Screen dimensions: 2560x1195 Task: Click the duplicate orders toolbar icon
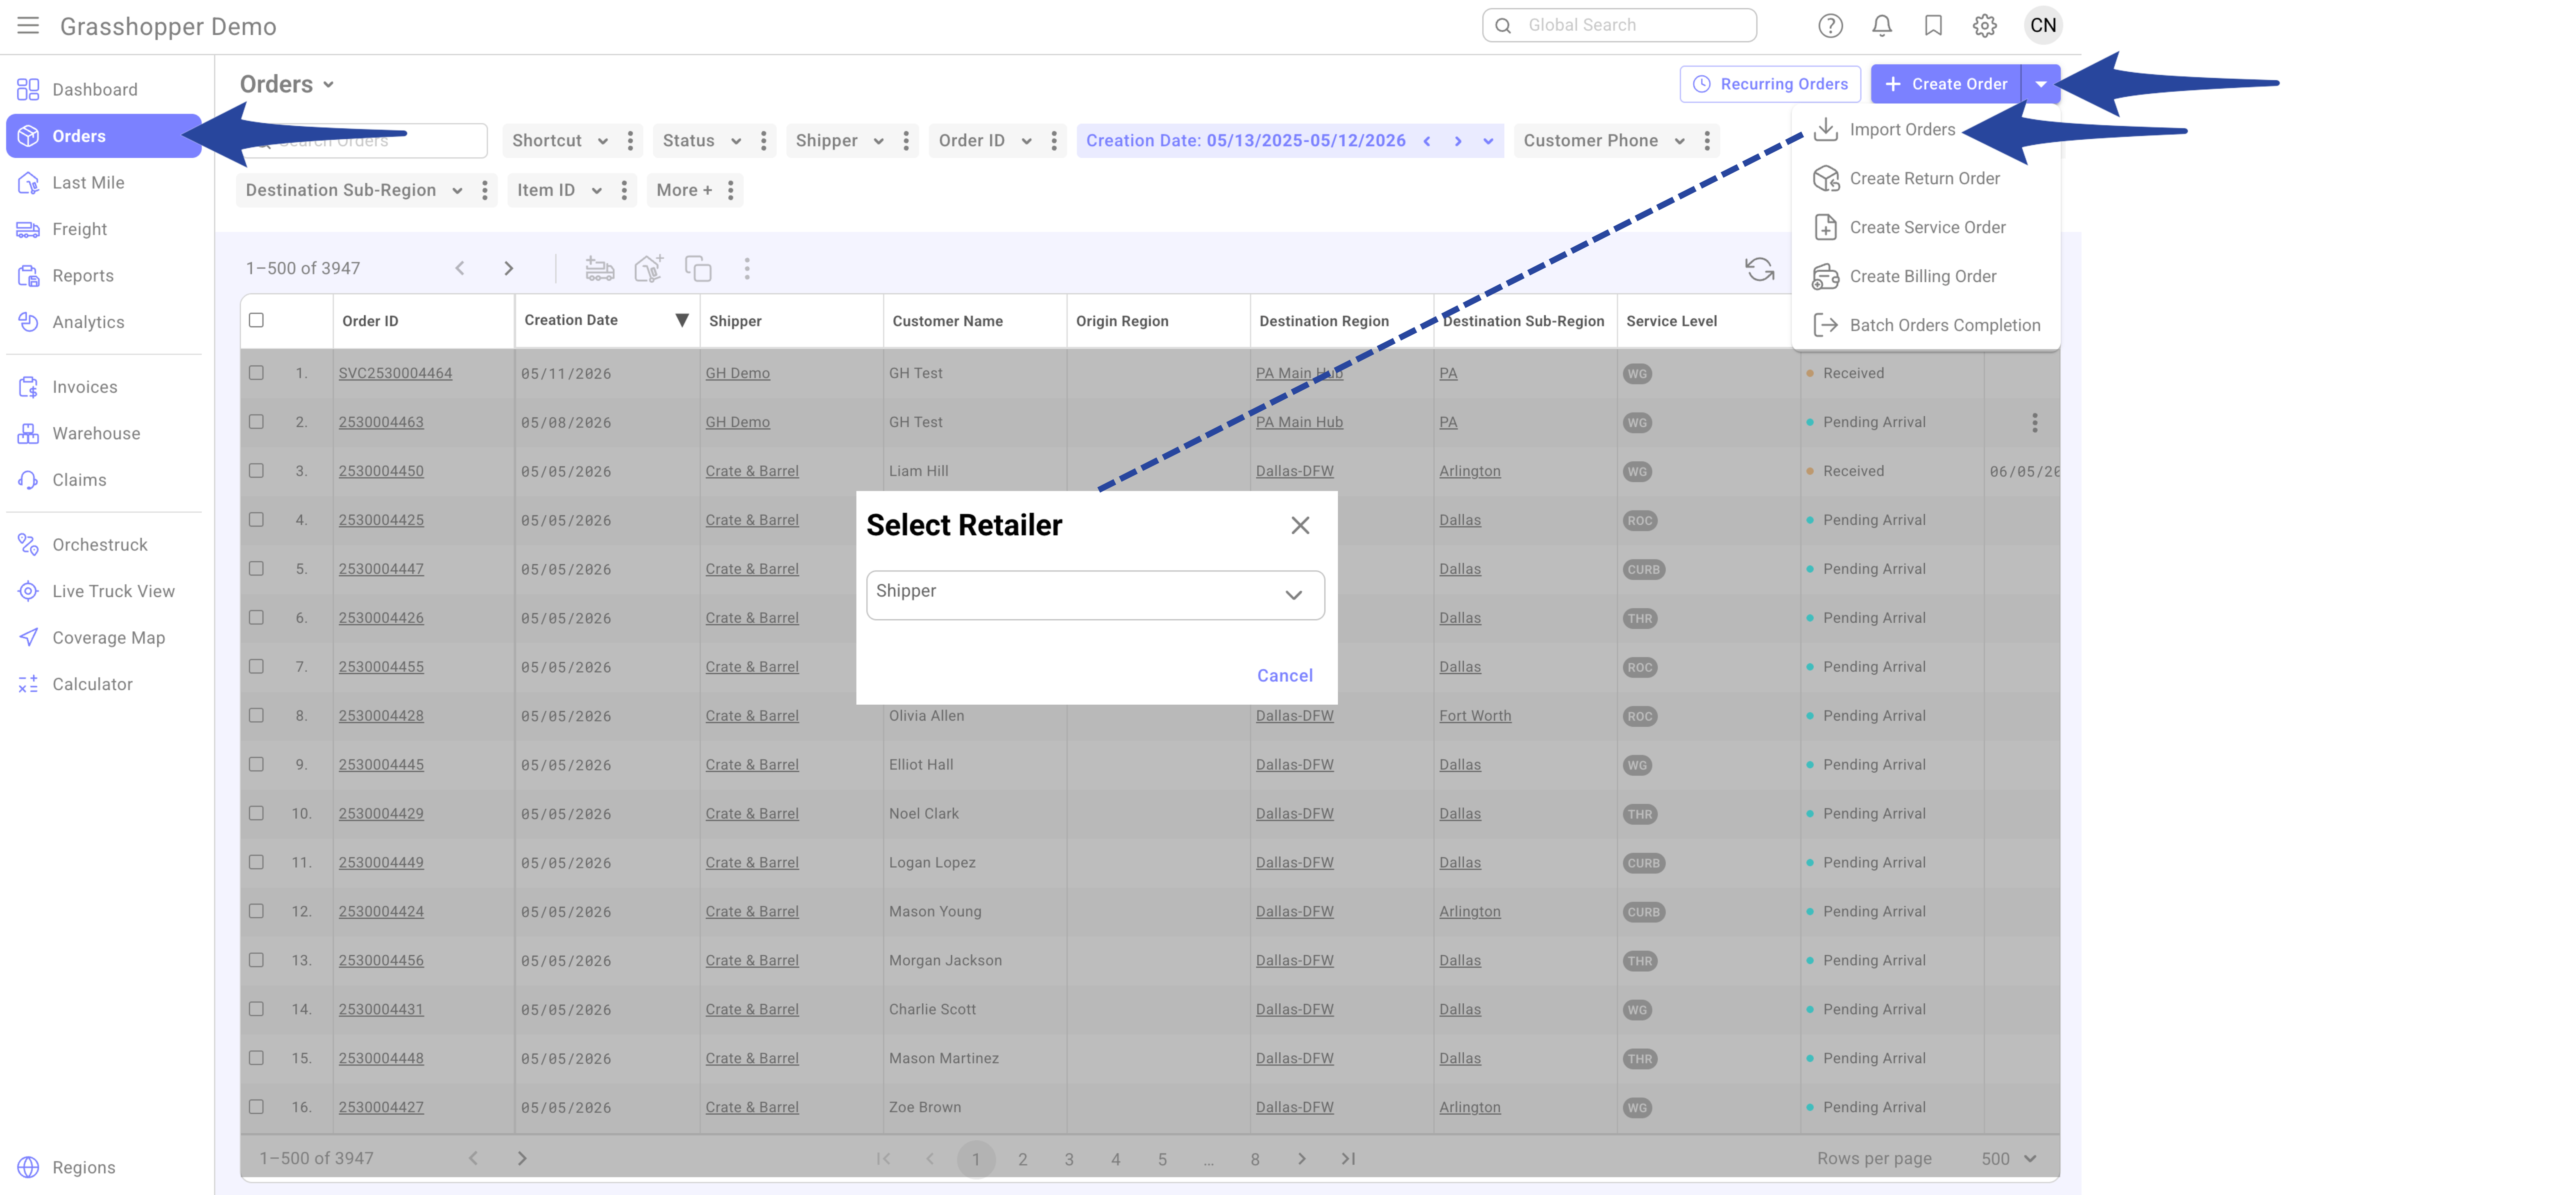[698, 268]
